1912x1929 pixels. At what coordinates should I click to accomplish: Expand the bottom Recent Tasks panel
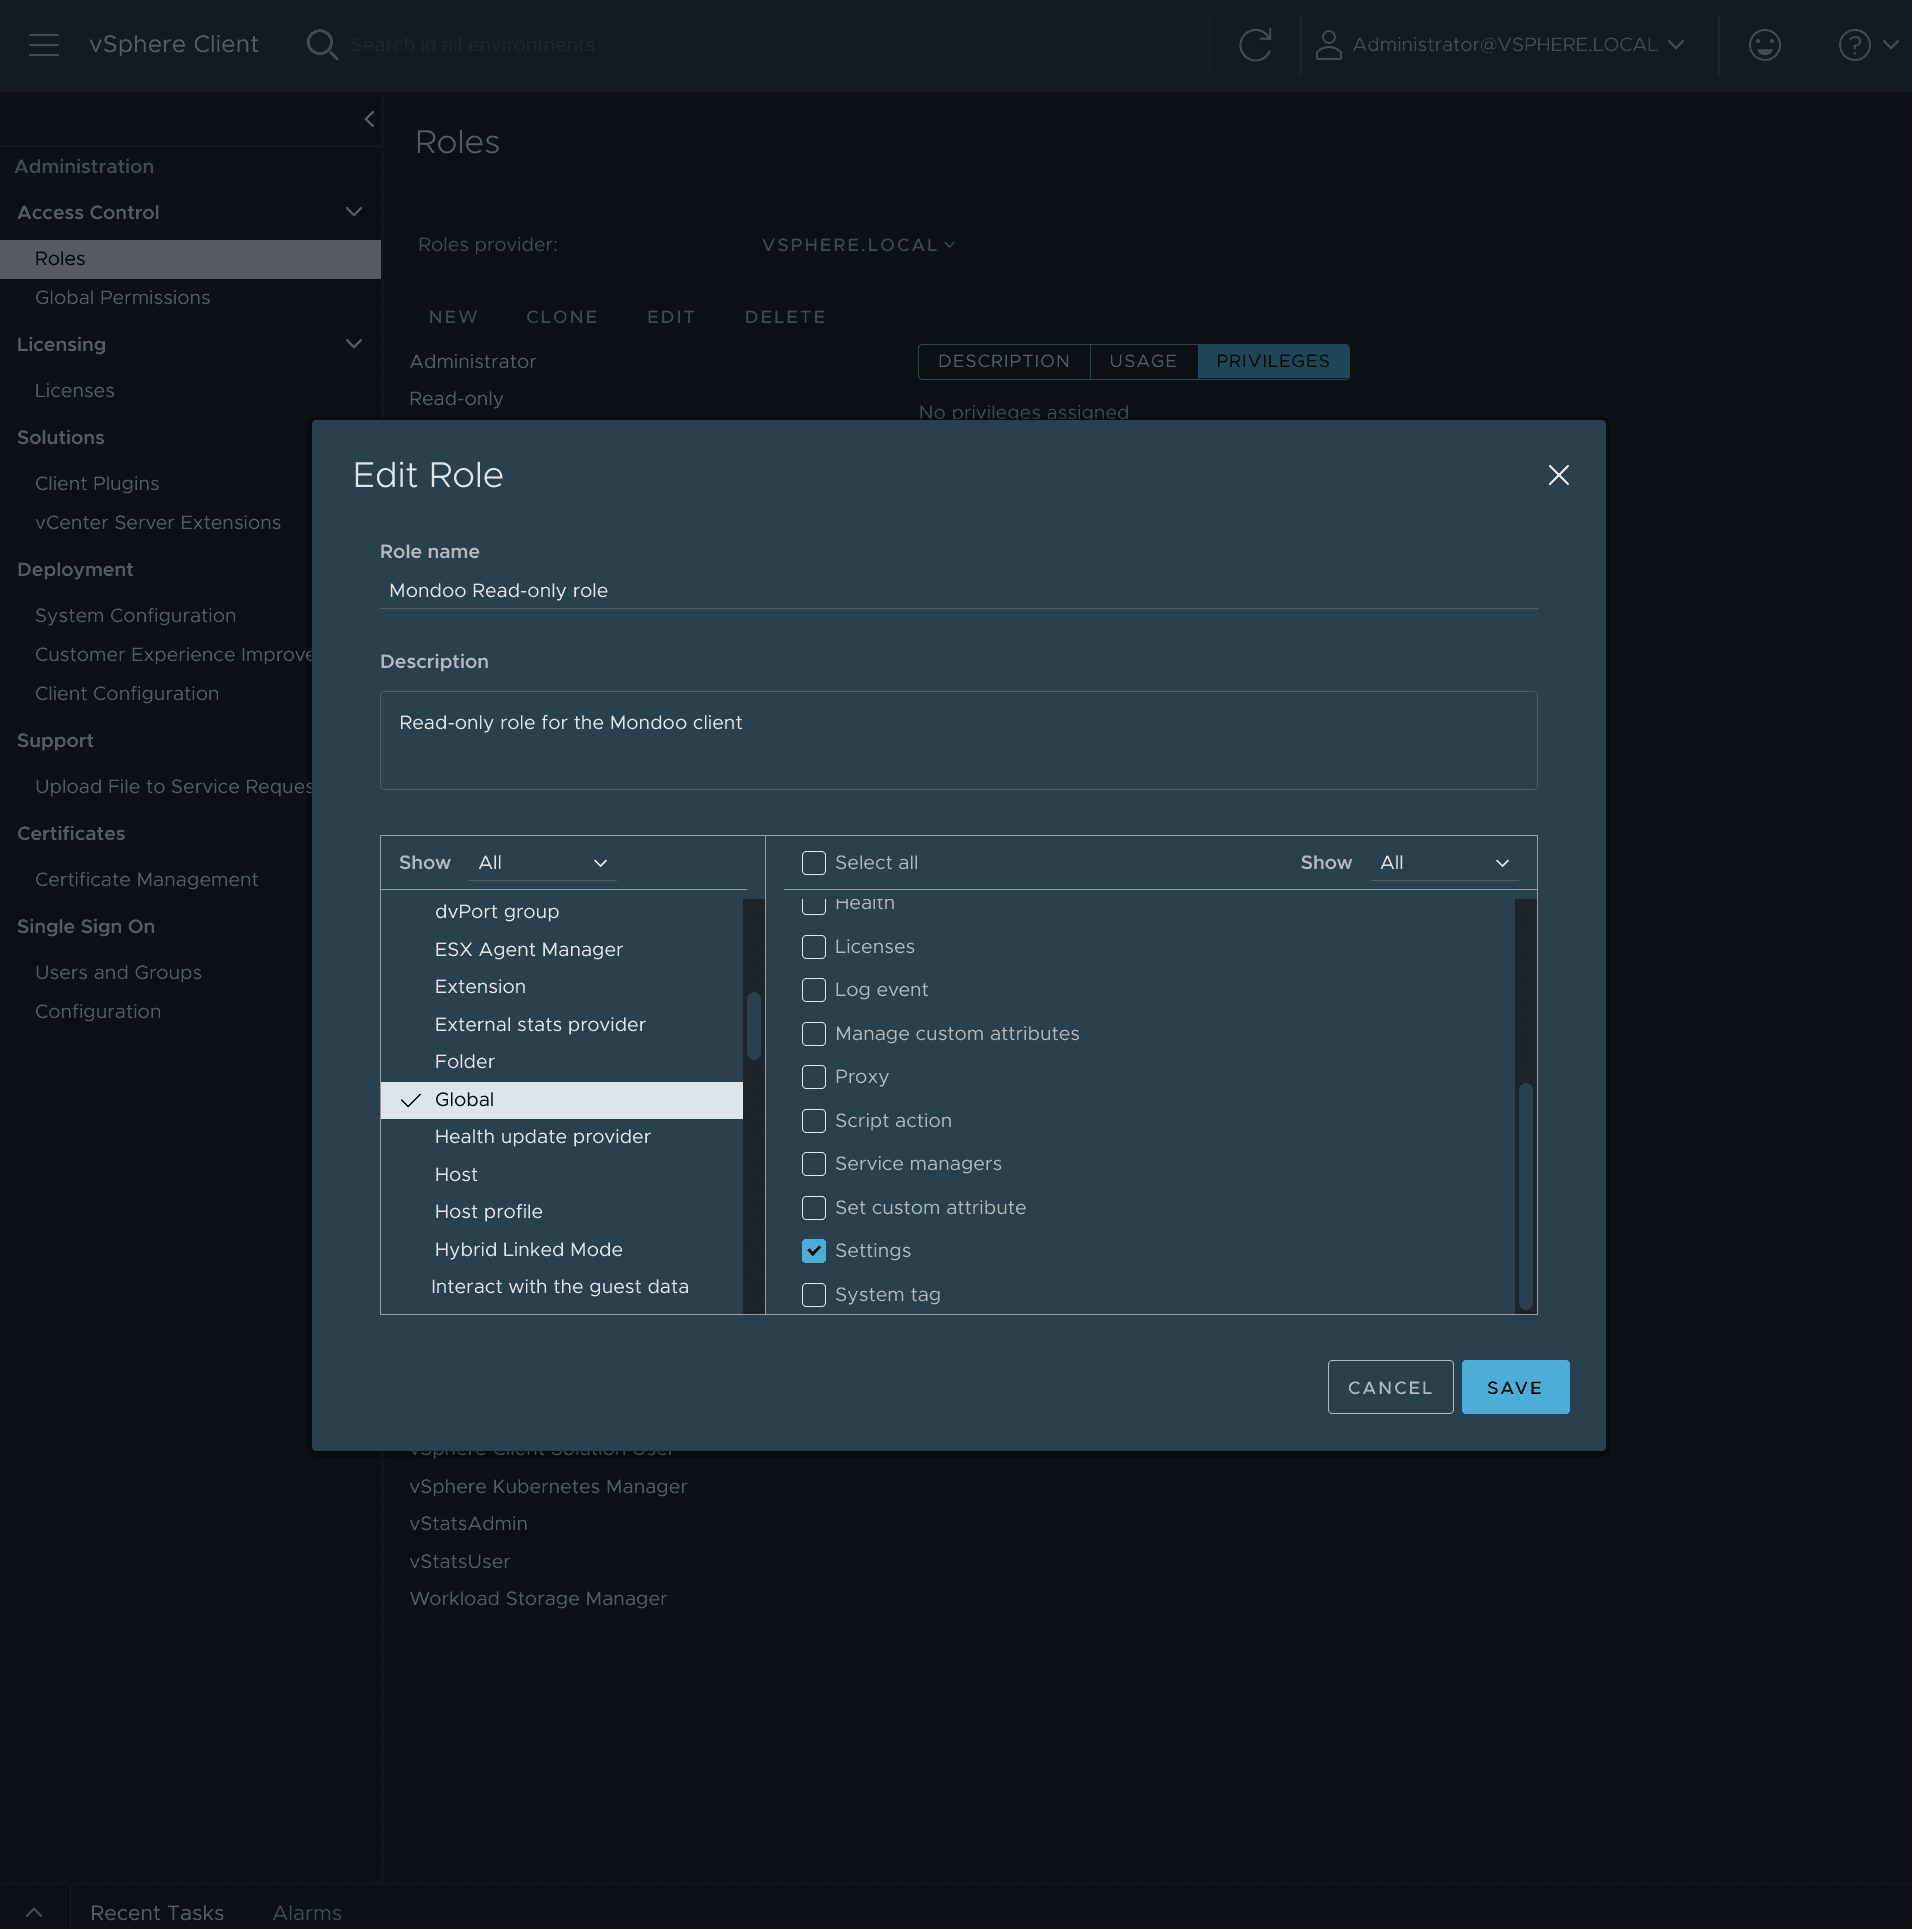pyautogui.click(x=34, y=1912)
